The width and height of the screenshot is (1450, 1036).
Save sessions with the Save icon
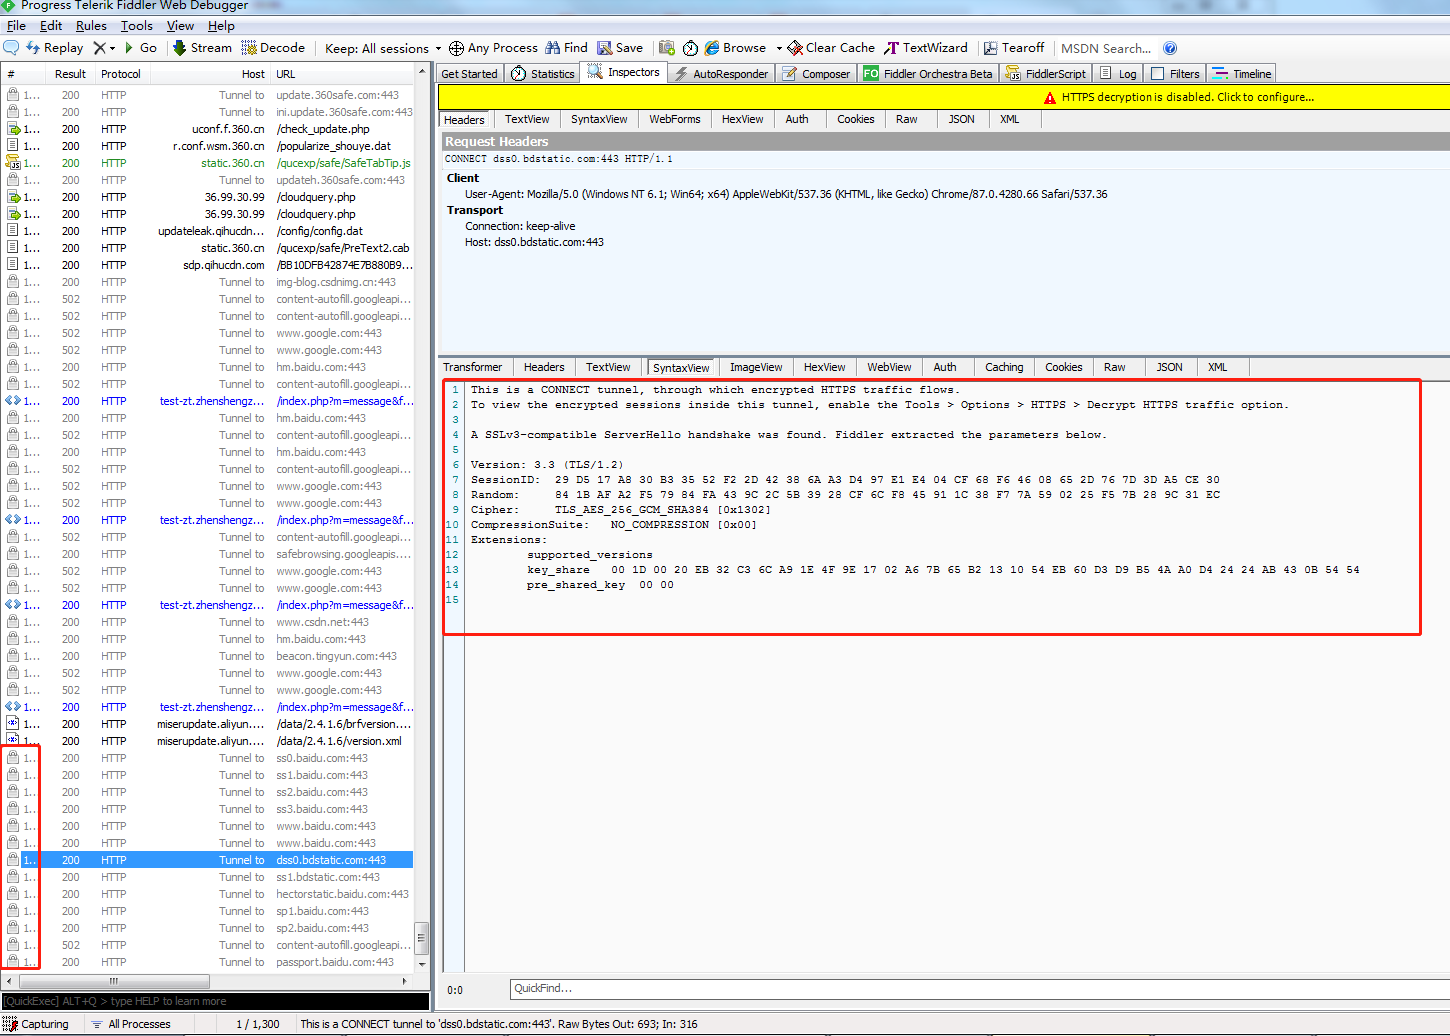pos(620,48)
